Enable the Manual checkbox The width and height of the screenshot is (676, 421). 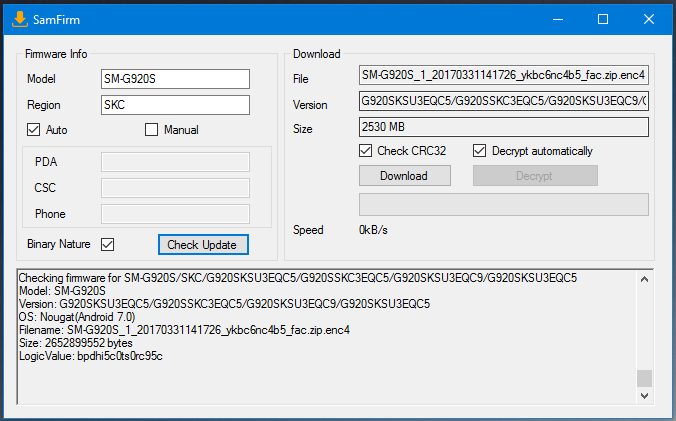coord(152,129)
